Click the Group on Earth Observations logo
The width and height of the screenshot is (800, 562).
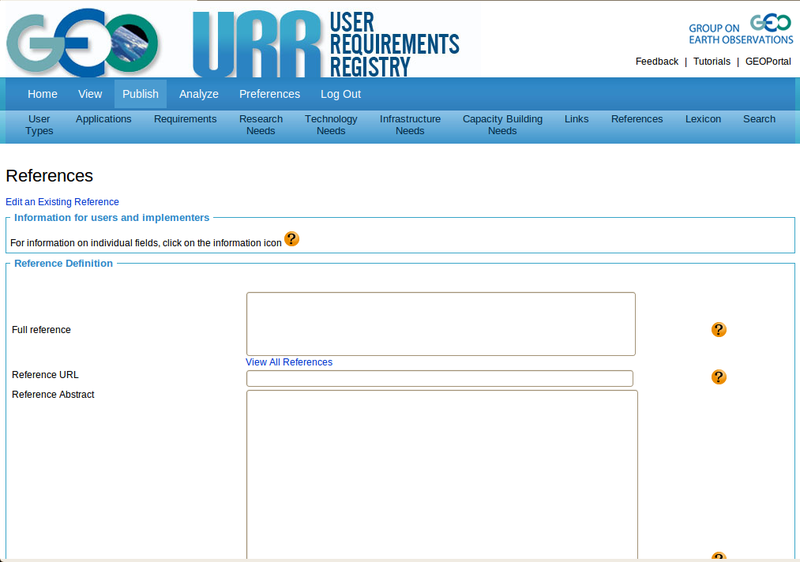coord(739,30)
